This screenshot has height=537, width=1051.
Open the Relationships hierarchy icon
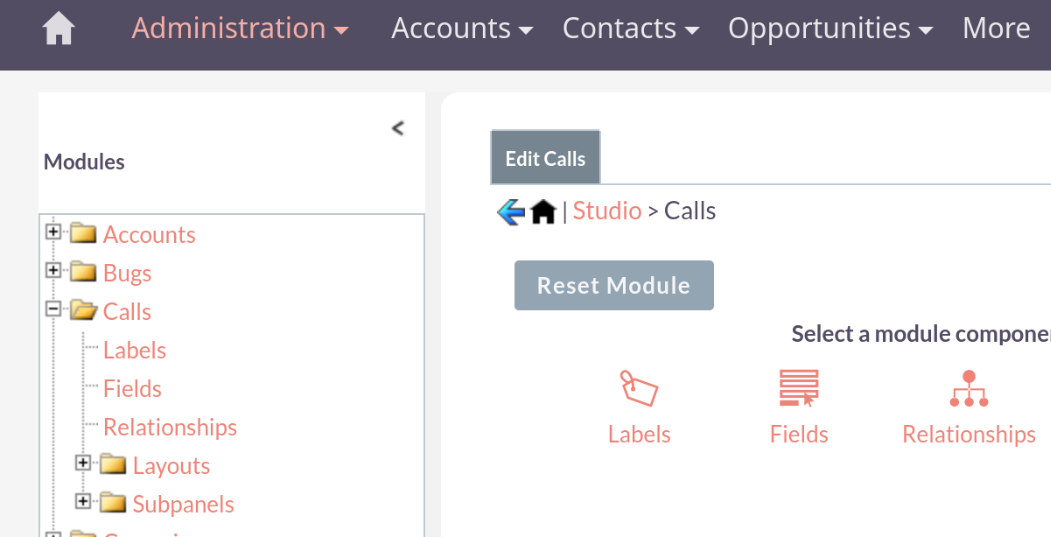pyautogui.click(x=969, y=387)
